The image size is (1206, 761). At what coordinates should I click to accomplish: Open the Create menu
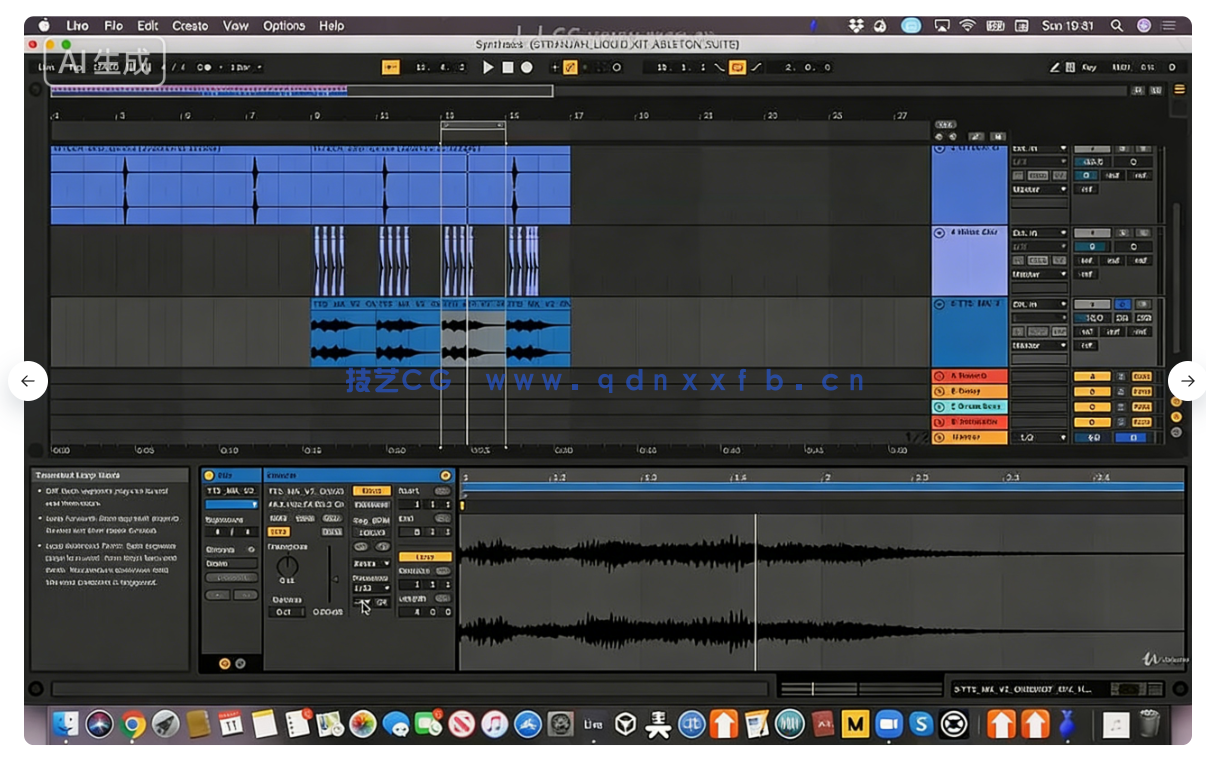tap(190, 26)
